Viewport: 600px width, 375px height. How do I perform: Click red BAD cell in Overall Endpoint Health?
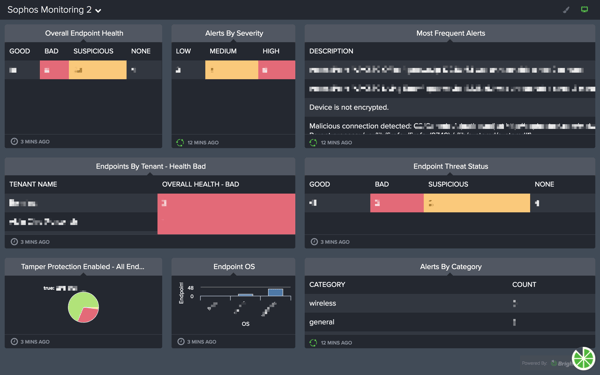(54, 70)
